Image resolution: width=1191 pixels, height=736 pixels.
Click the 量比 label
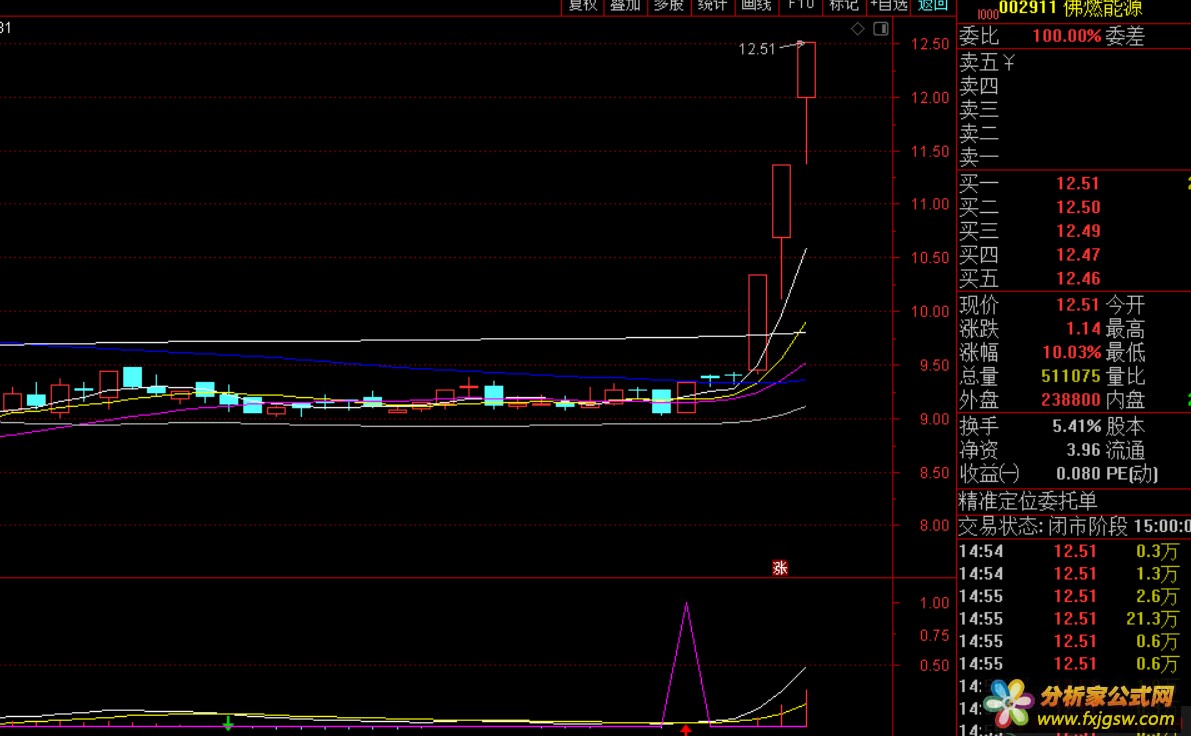[1125, 376]
